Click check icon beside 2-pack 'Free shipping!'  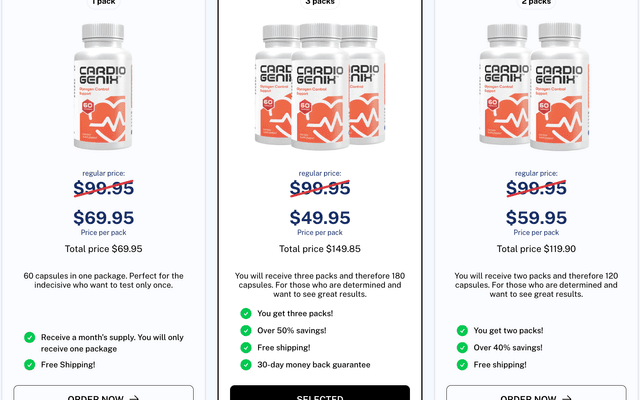pos(462,365)
